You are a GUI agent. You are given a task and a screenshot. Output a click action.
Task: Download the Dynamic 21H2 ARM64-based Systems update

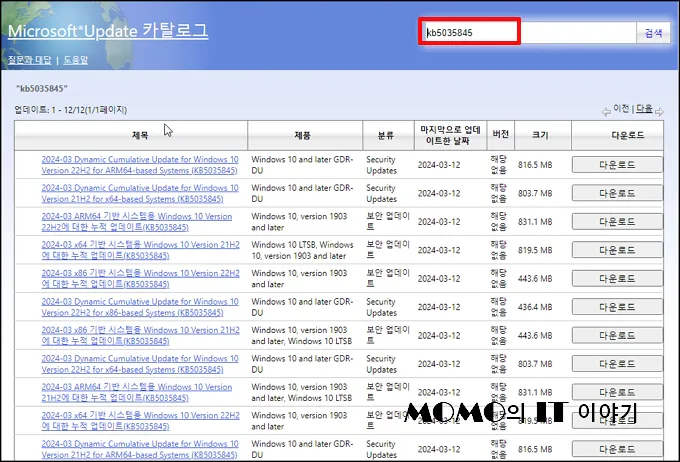coord(617,449)
